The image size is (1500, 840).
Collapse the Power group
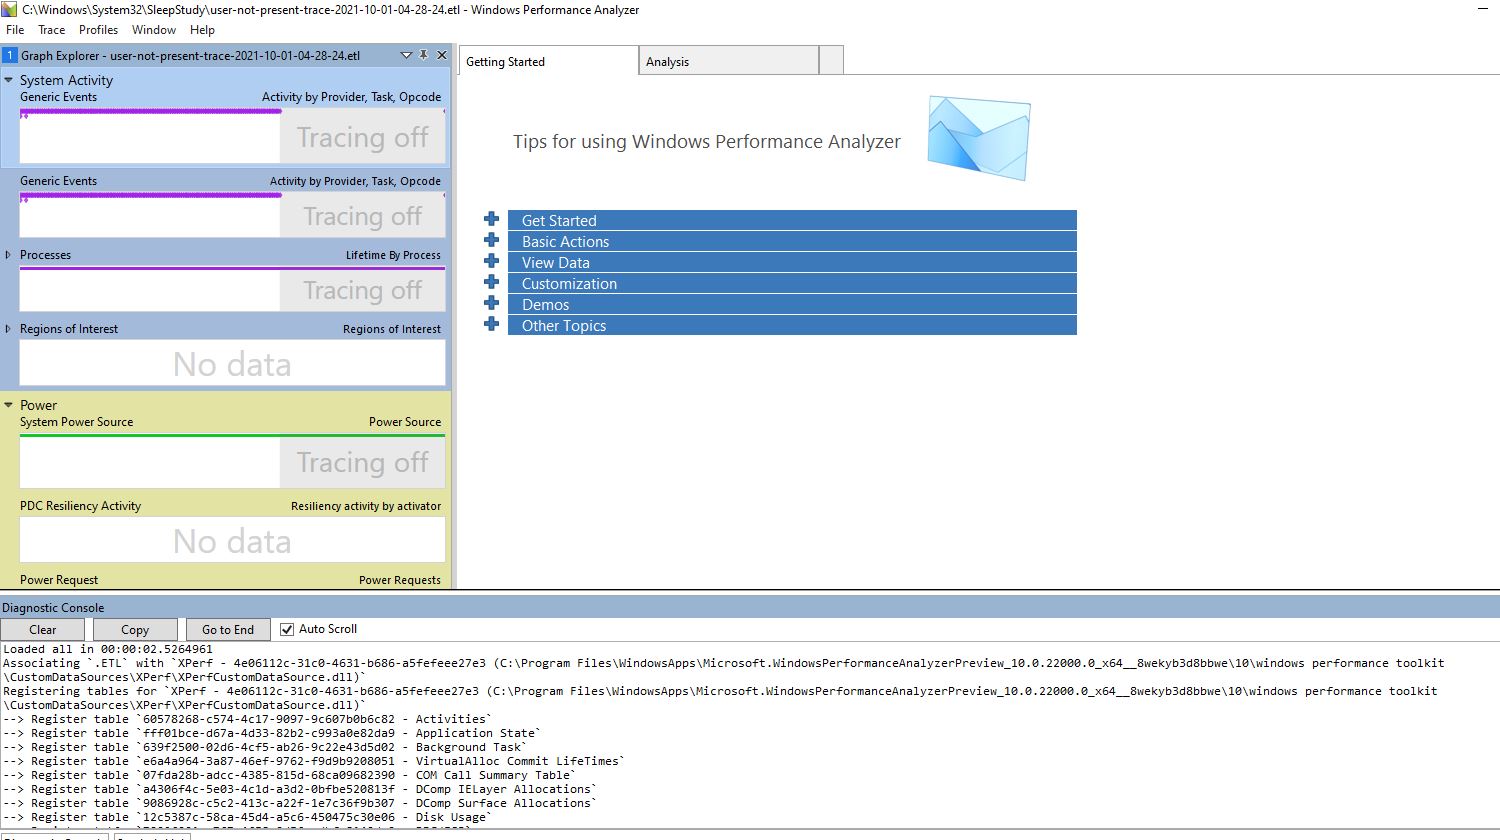(9, 405)
